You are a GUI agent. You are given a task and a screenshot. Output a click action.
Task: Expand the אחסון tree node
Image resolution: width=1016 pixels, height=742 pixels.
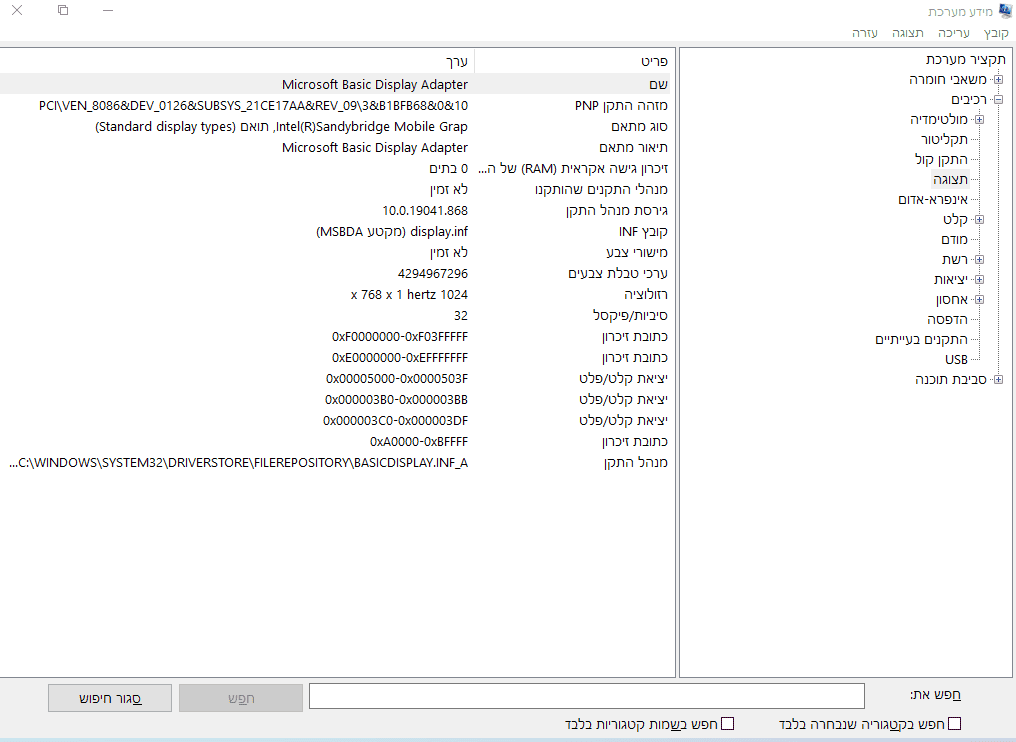coord(980,300)
